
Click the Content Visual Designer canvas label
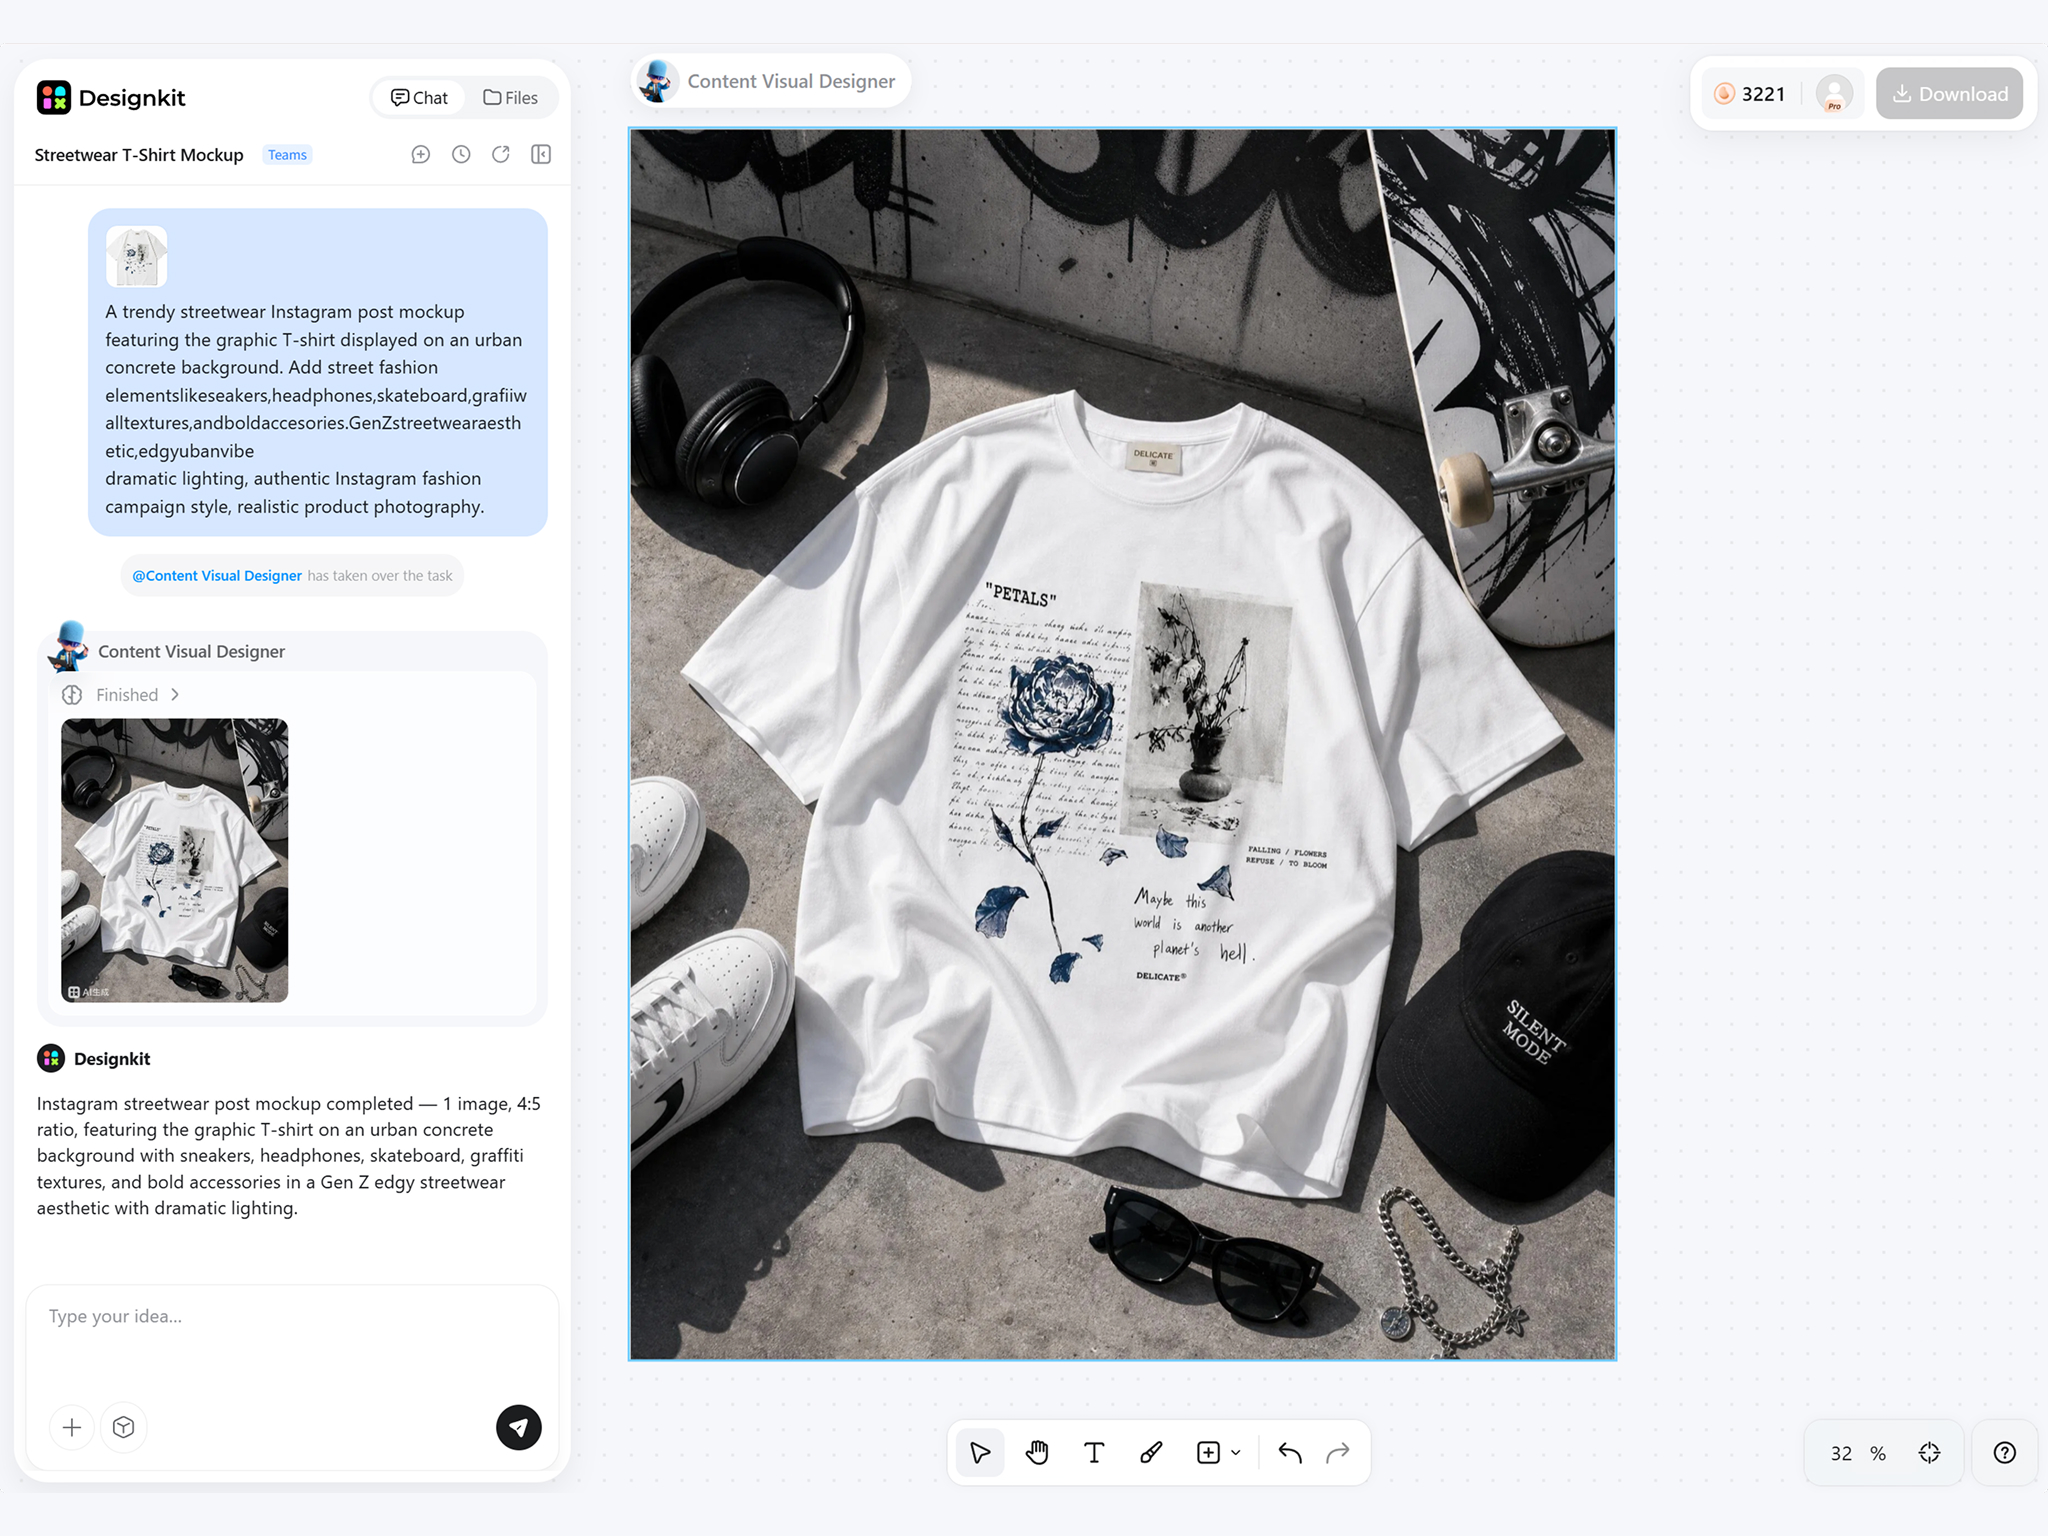point(771,81)
